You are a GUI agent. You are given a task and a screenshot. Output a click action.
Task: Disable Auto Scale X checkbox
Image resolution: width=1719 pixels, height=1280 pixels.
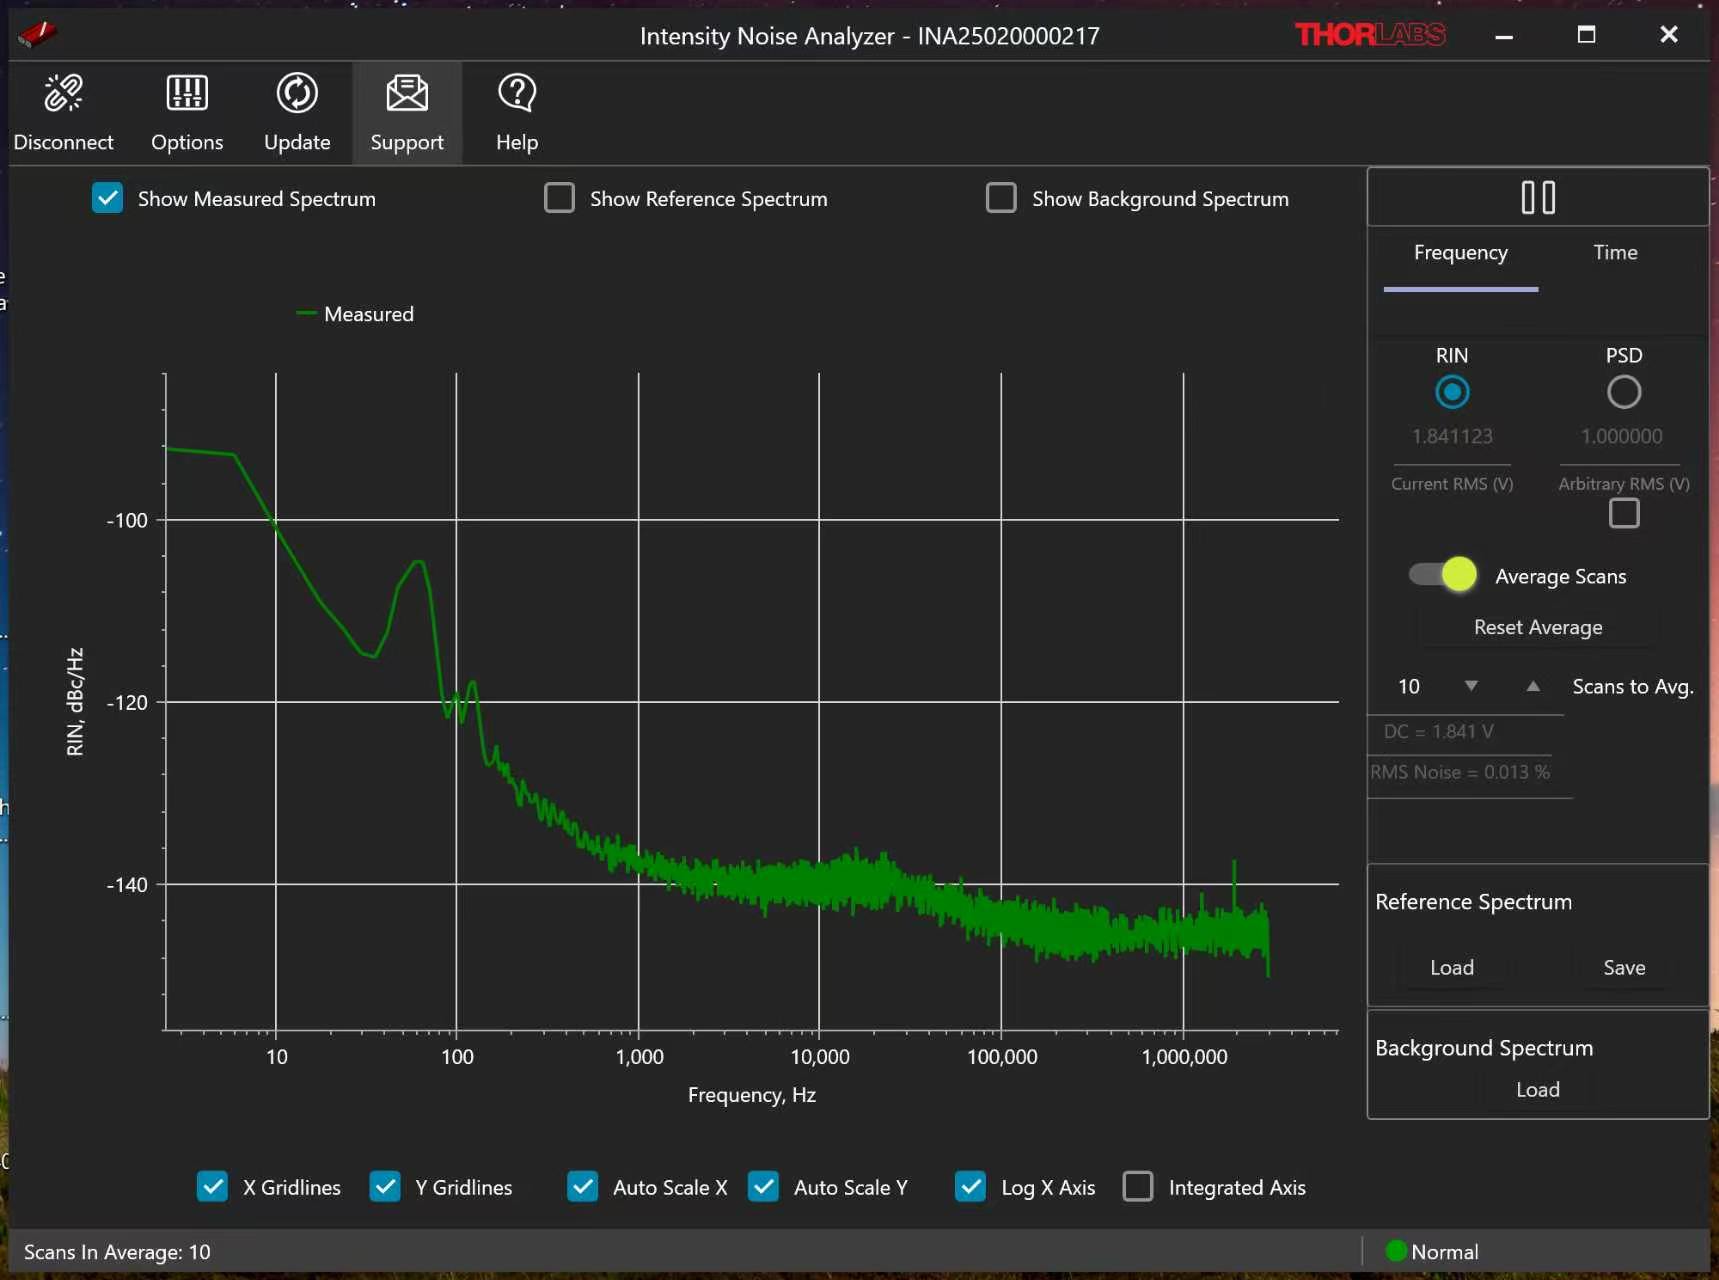[583, 1187]
